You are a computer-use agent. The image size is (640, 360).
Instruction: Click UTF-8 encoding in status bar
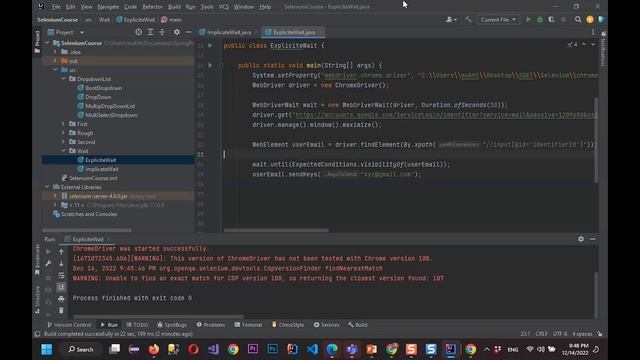coord(560,334)
